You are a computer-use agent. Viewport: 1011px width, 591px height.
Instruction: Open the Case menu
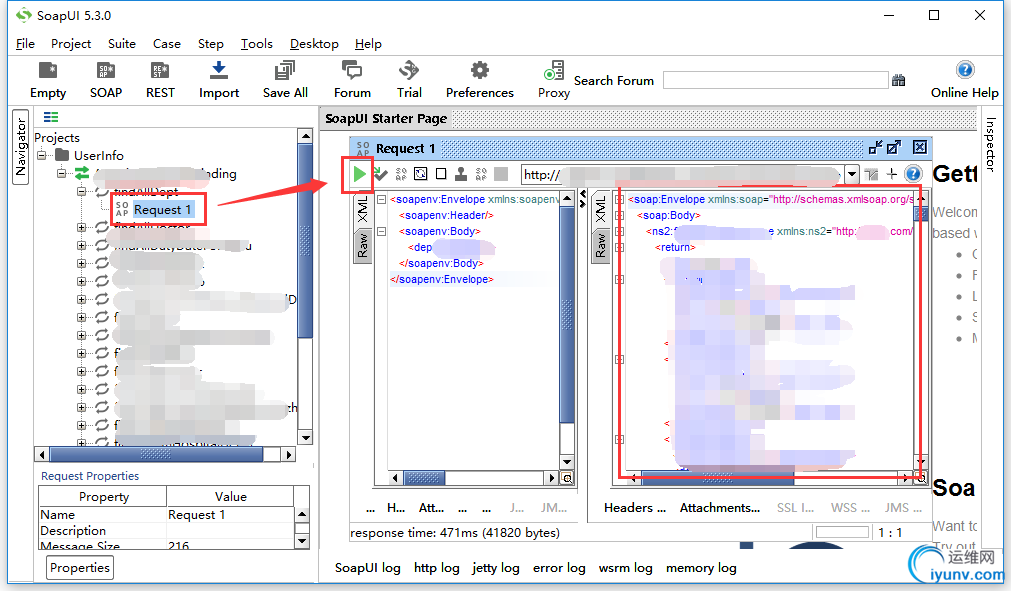tap(166, 44)
